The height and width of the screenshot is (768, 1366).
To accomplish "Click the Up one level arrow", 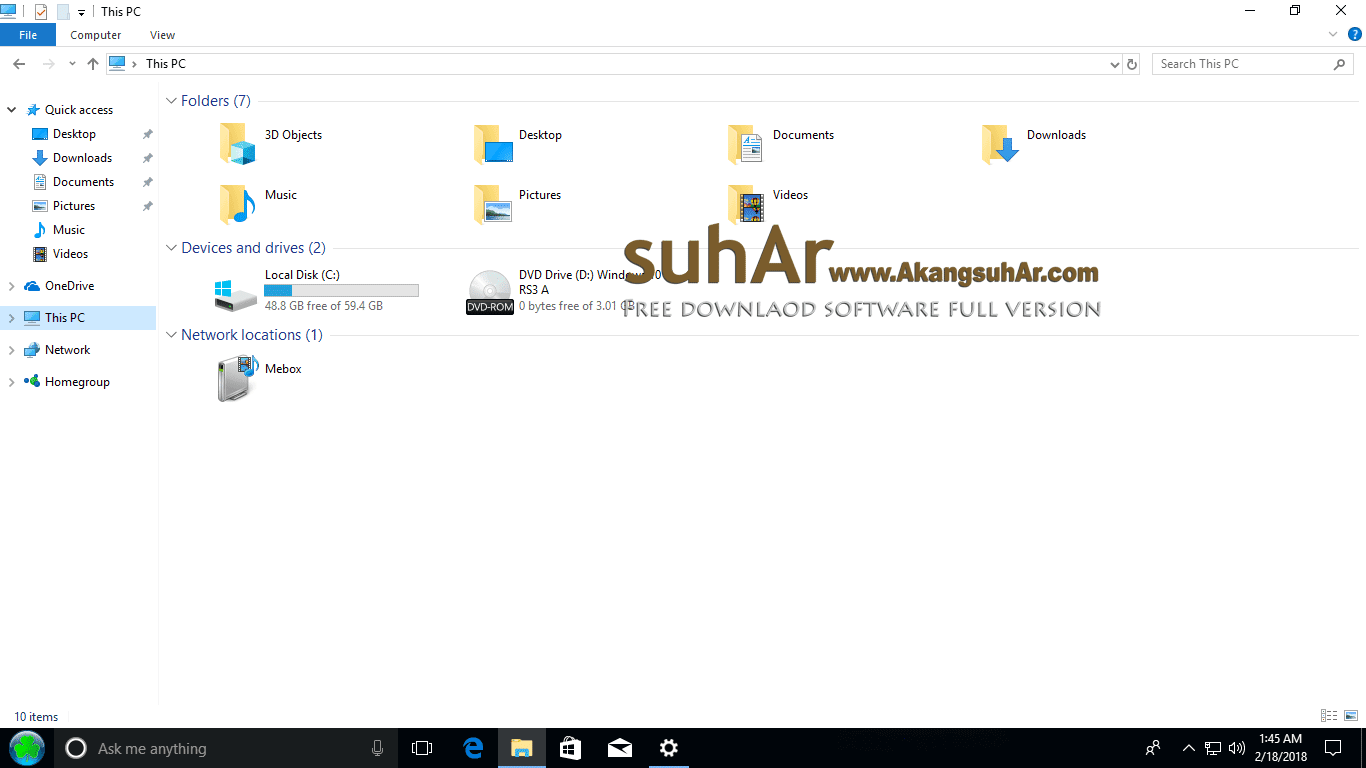I will coord(93,63).
